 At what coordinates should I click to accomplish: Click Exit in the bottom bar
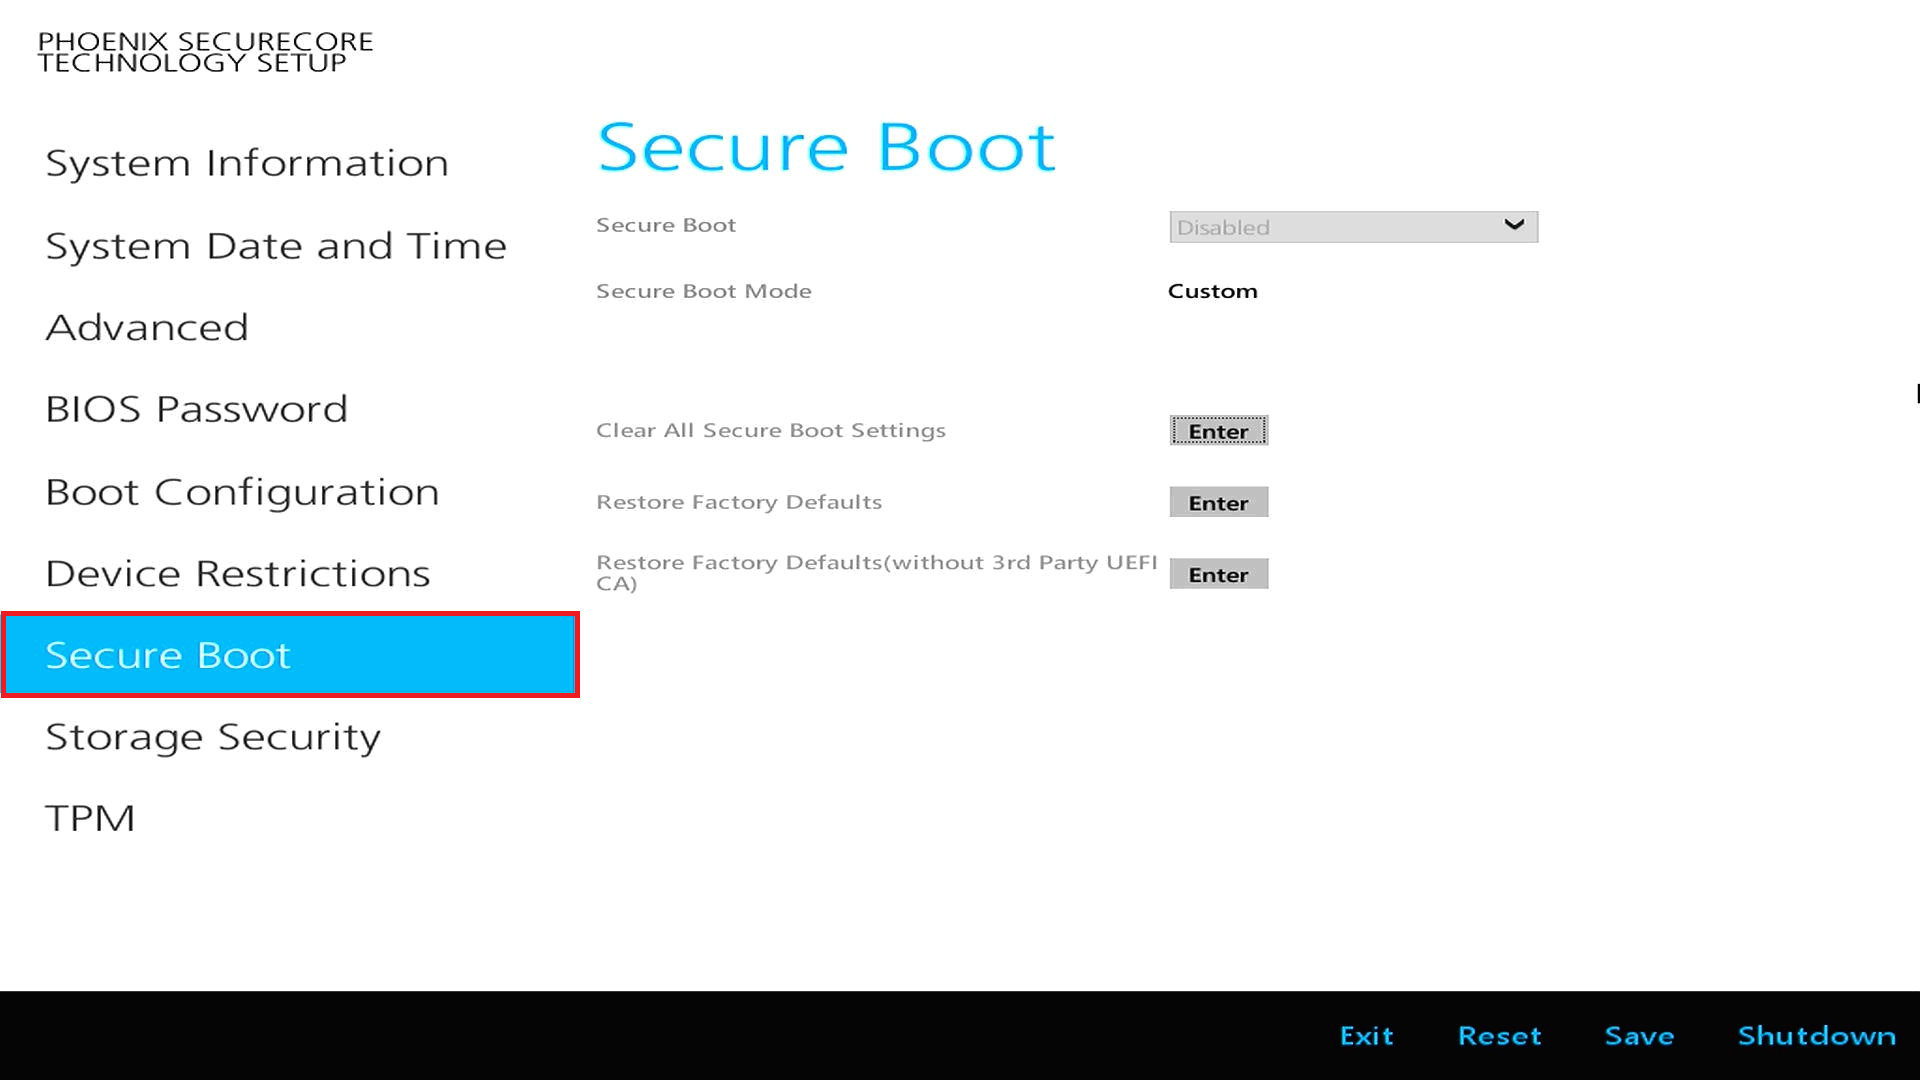[1366, 1036]
